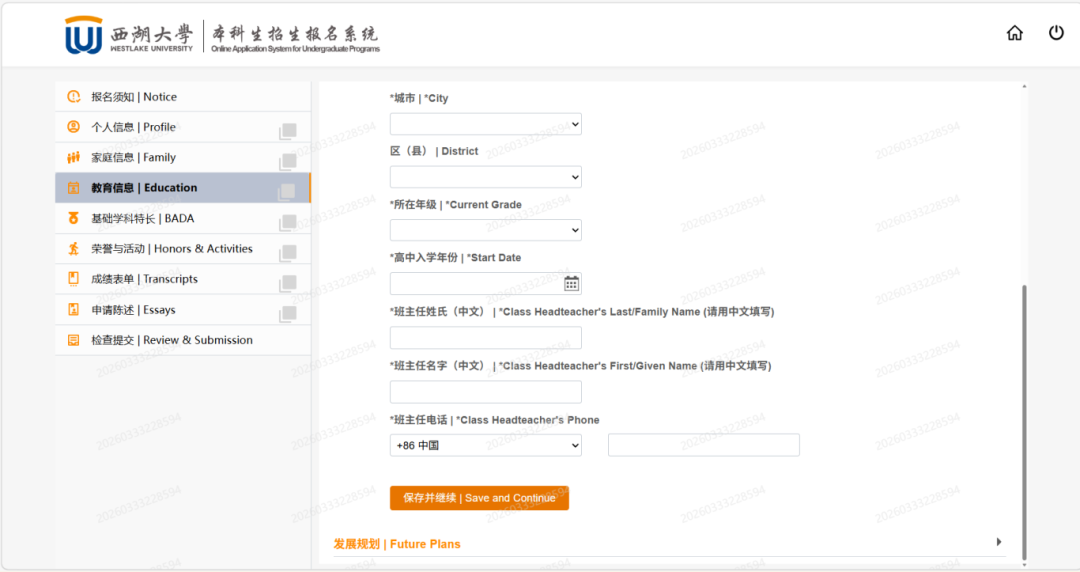
Task: Click the Save and Continue button
Action: point(479,498)
